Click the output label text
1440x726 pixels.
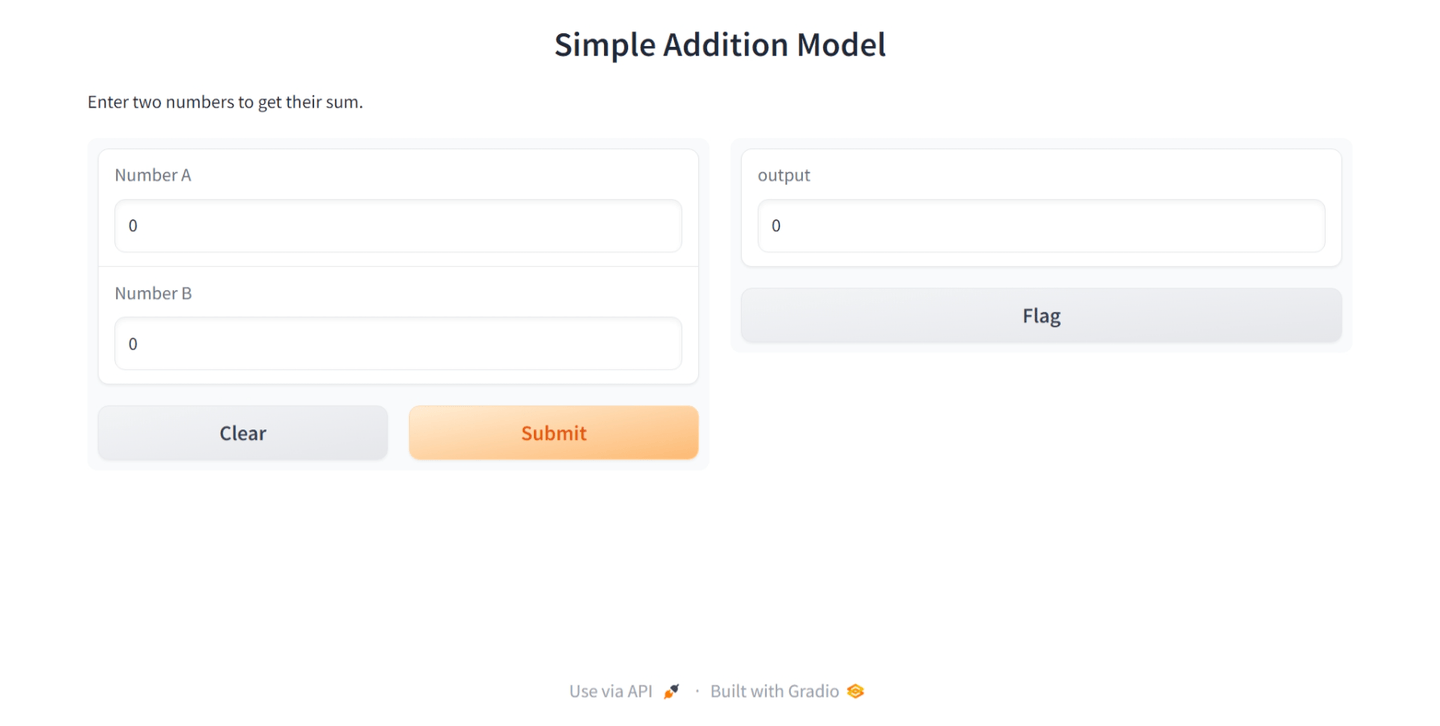point(784,175)
